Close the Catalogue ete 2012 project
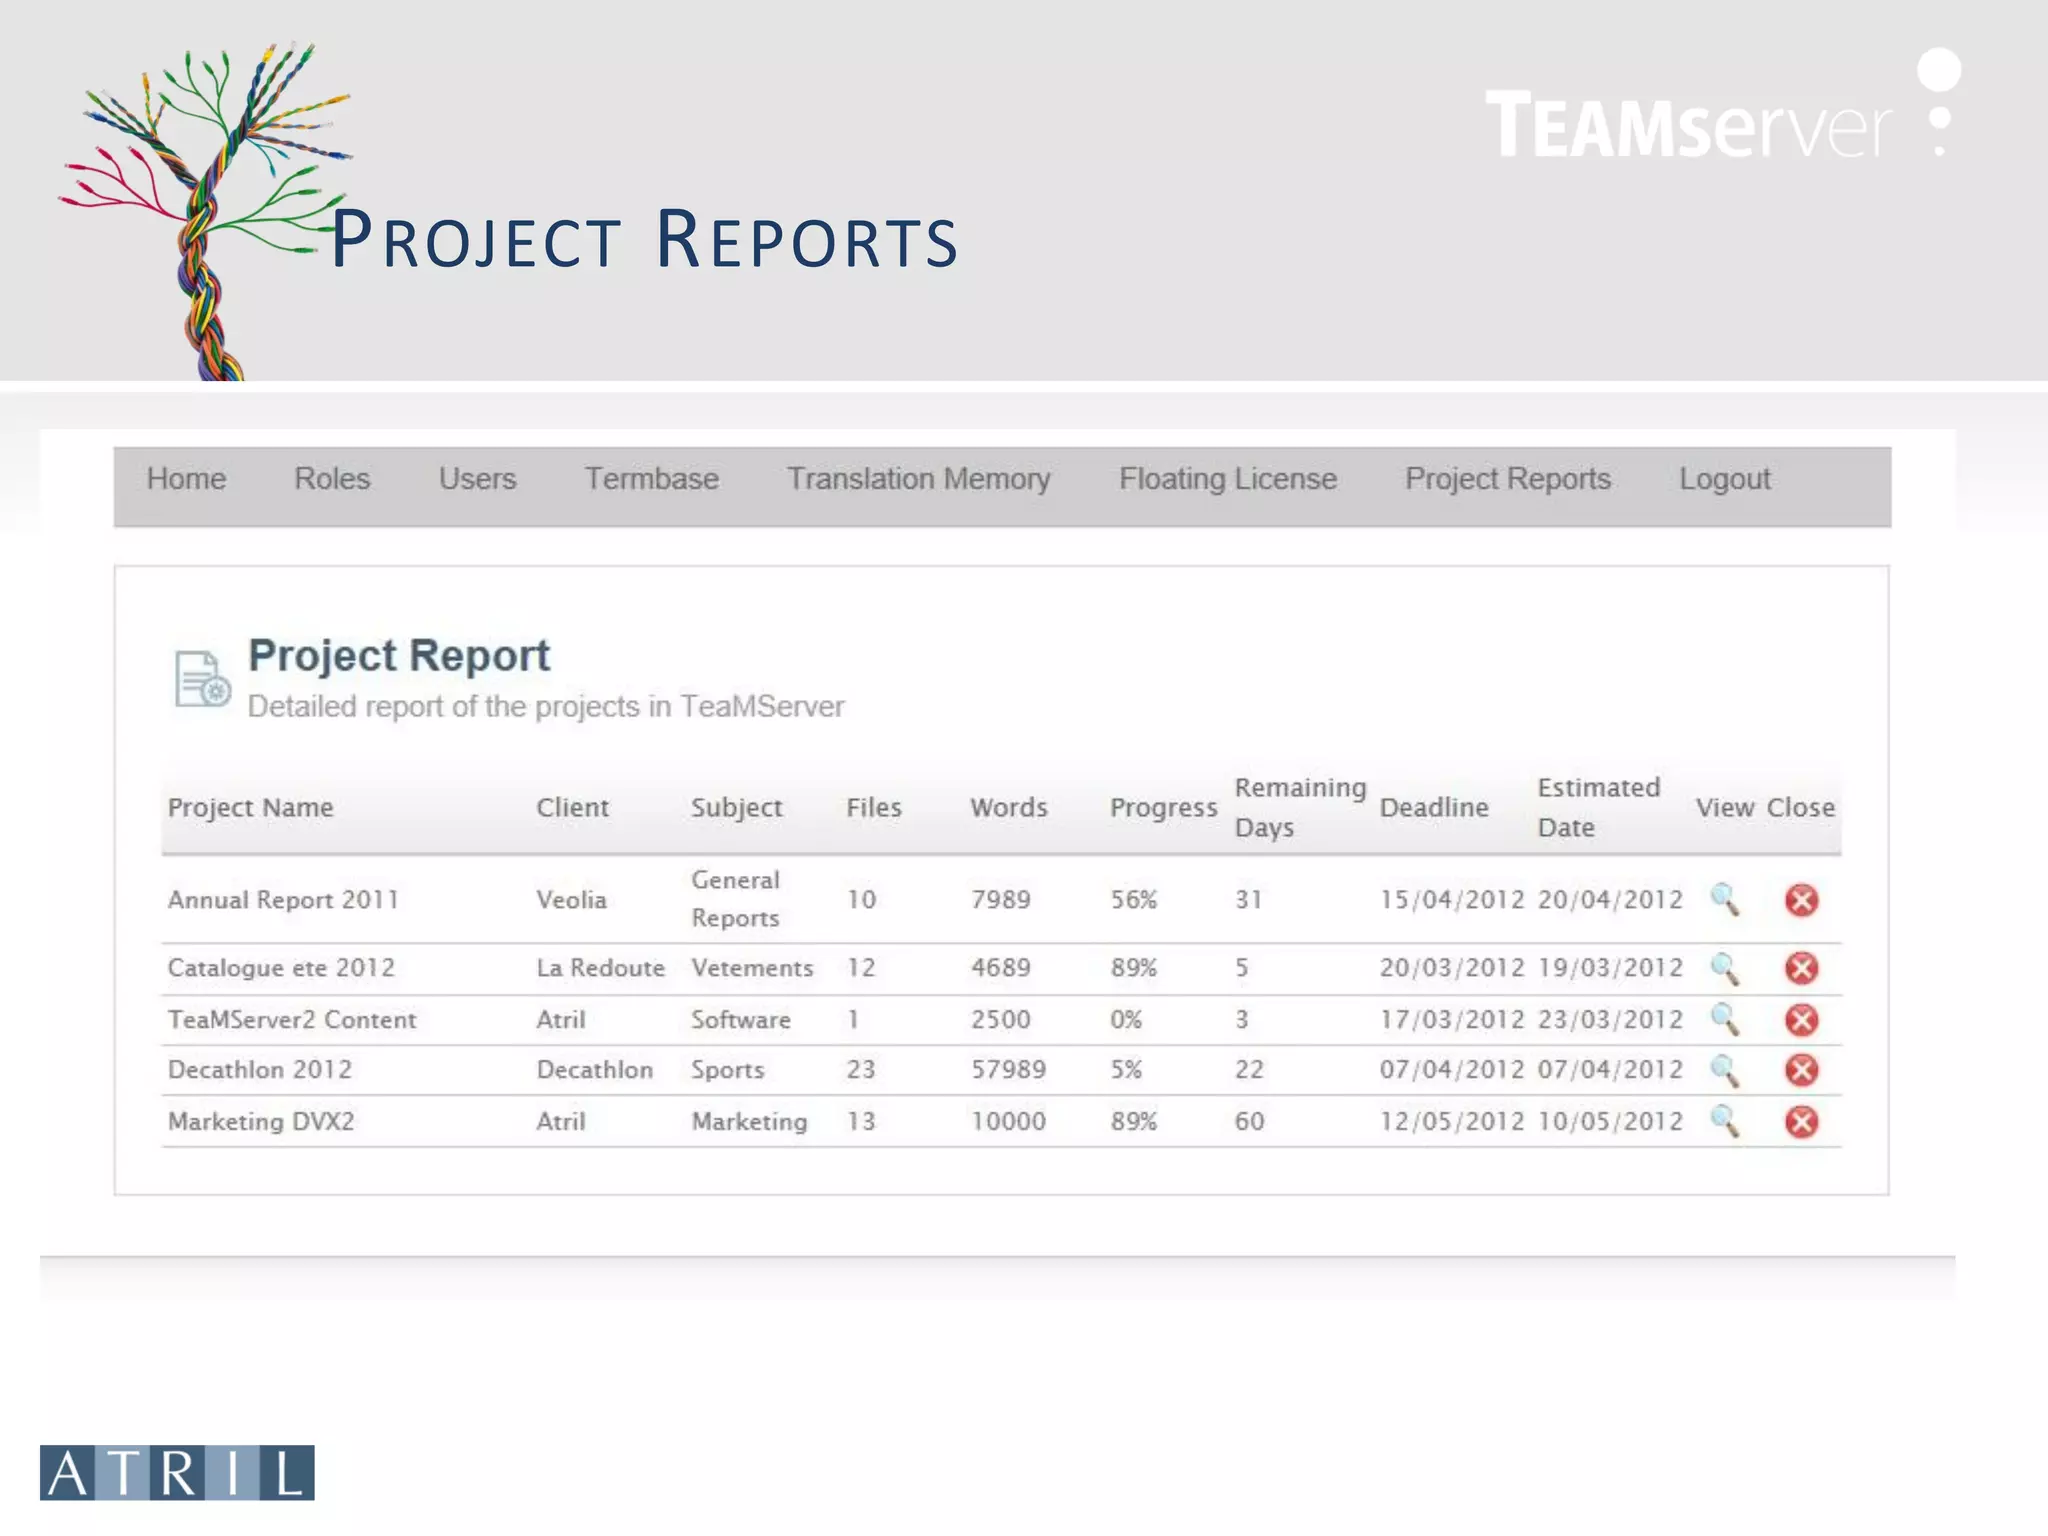2048x1536 pixels. [x=1801, y=968]
